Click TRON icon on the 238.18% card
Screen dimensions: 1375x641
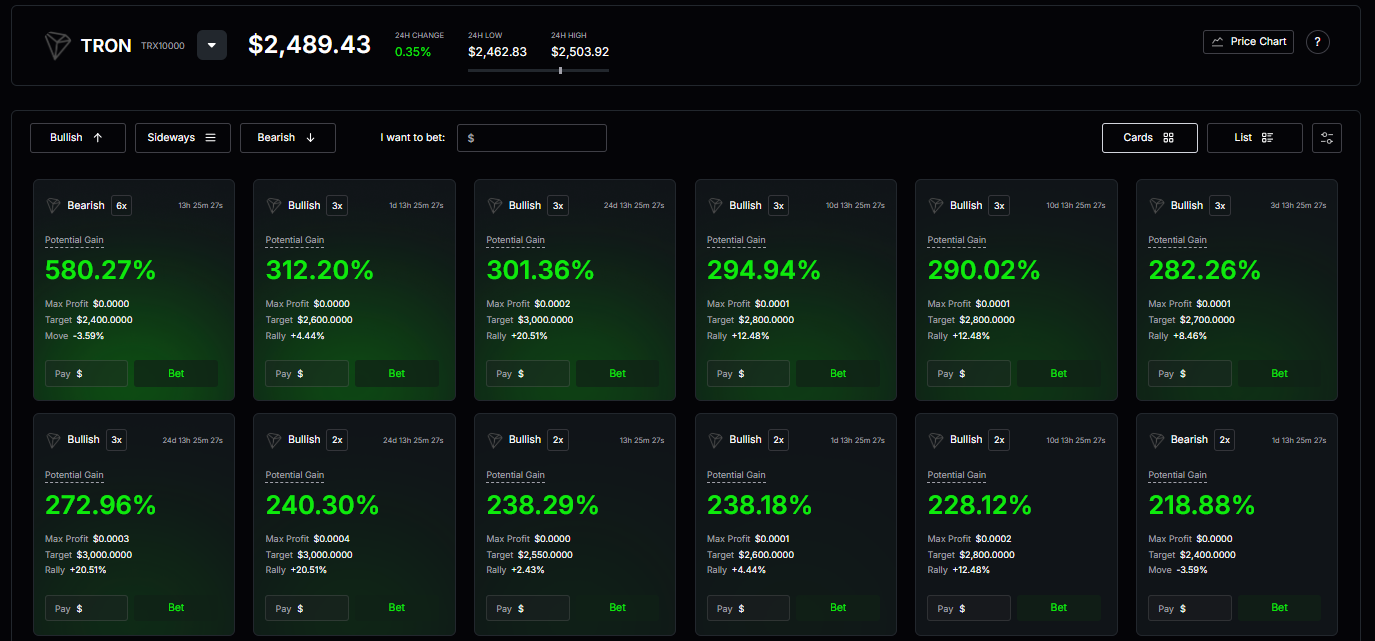click(715, 440)
